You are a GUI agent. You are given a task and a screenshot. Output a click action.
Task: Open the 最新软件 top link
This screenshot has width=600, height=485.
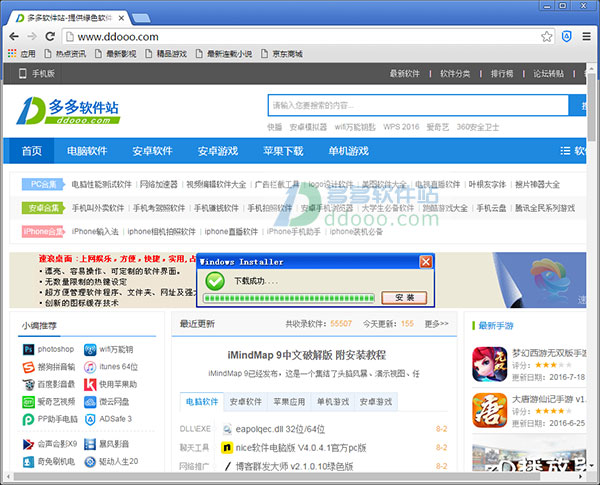pos(404,73)
